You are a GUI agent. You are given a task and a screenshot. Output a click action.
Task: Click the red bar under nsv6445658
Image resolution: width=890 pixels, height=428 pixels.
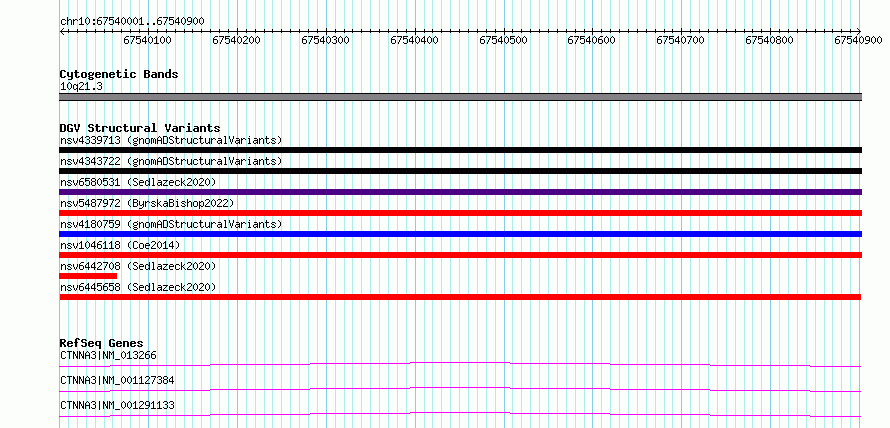click(460, 297)
